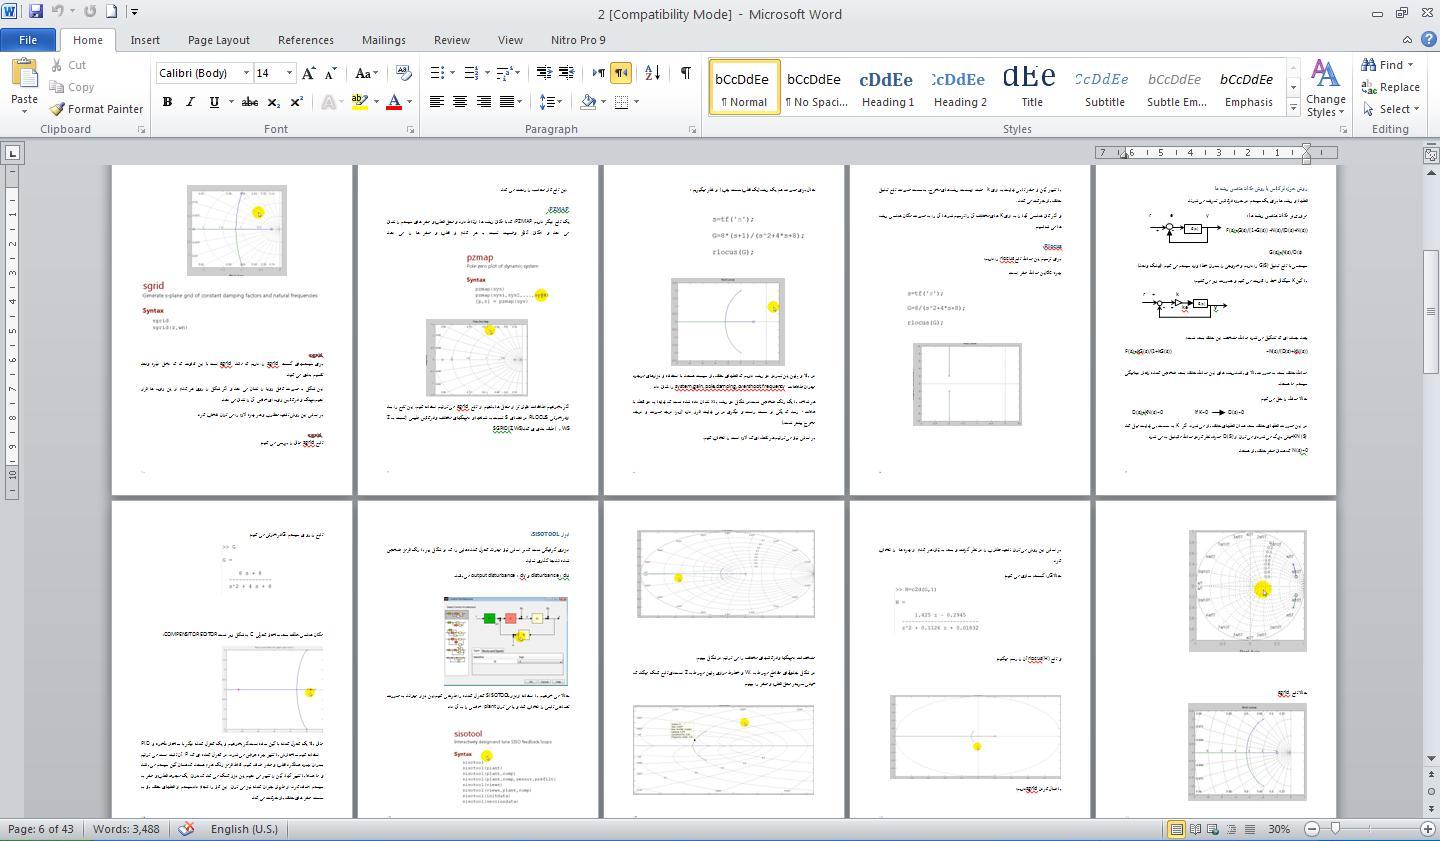Viewport: 1441px width, 841px height.
Task: Click the Bullets list icon
Action: (437, 73)
